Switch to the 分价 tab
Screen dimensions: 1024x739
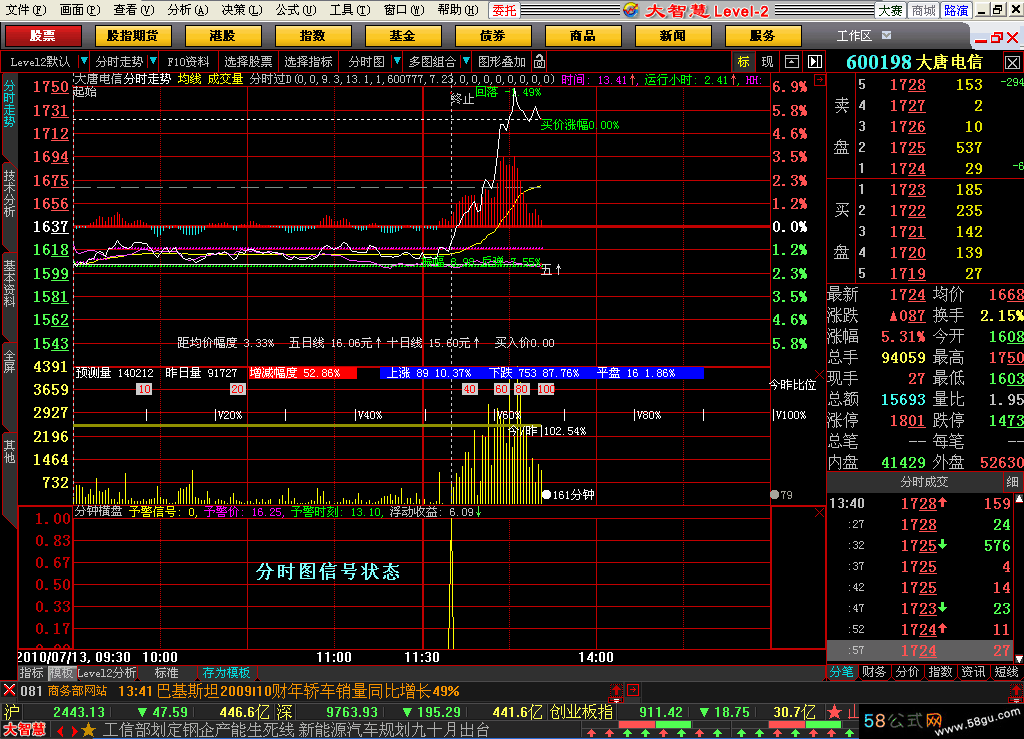click(907, 672)
